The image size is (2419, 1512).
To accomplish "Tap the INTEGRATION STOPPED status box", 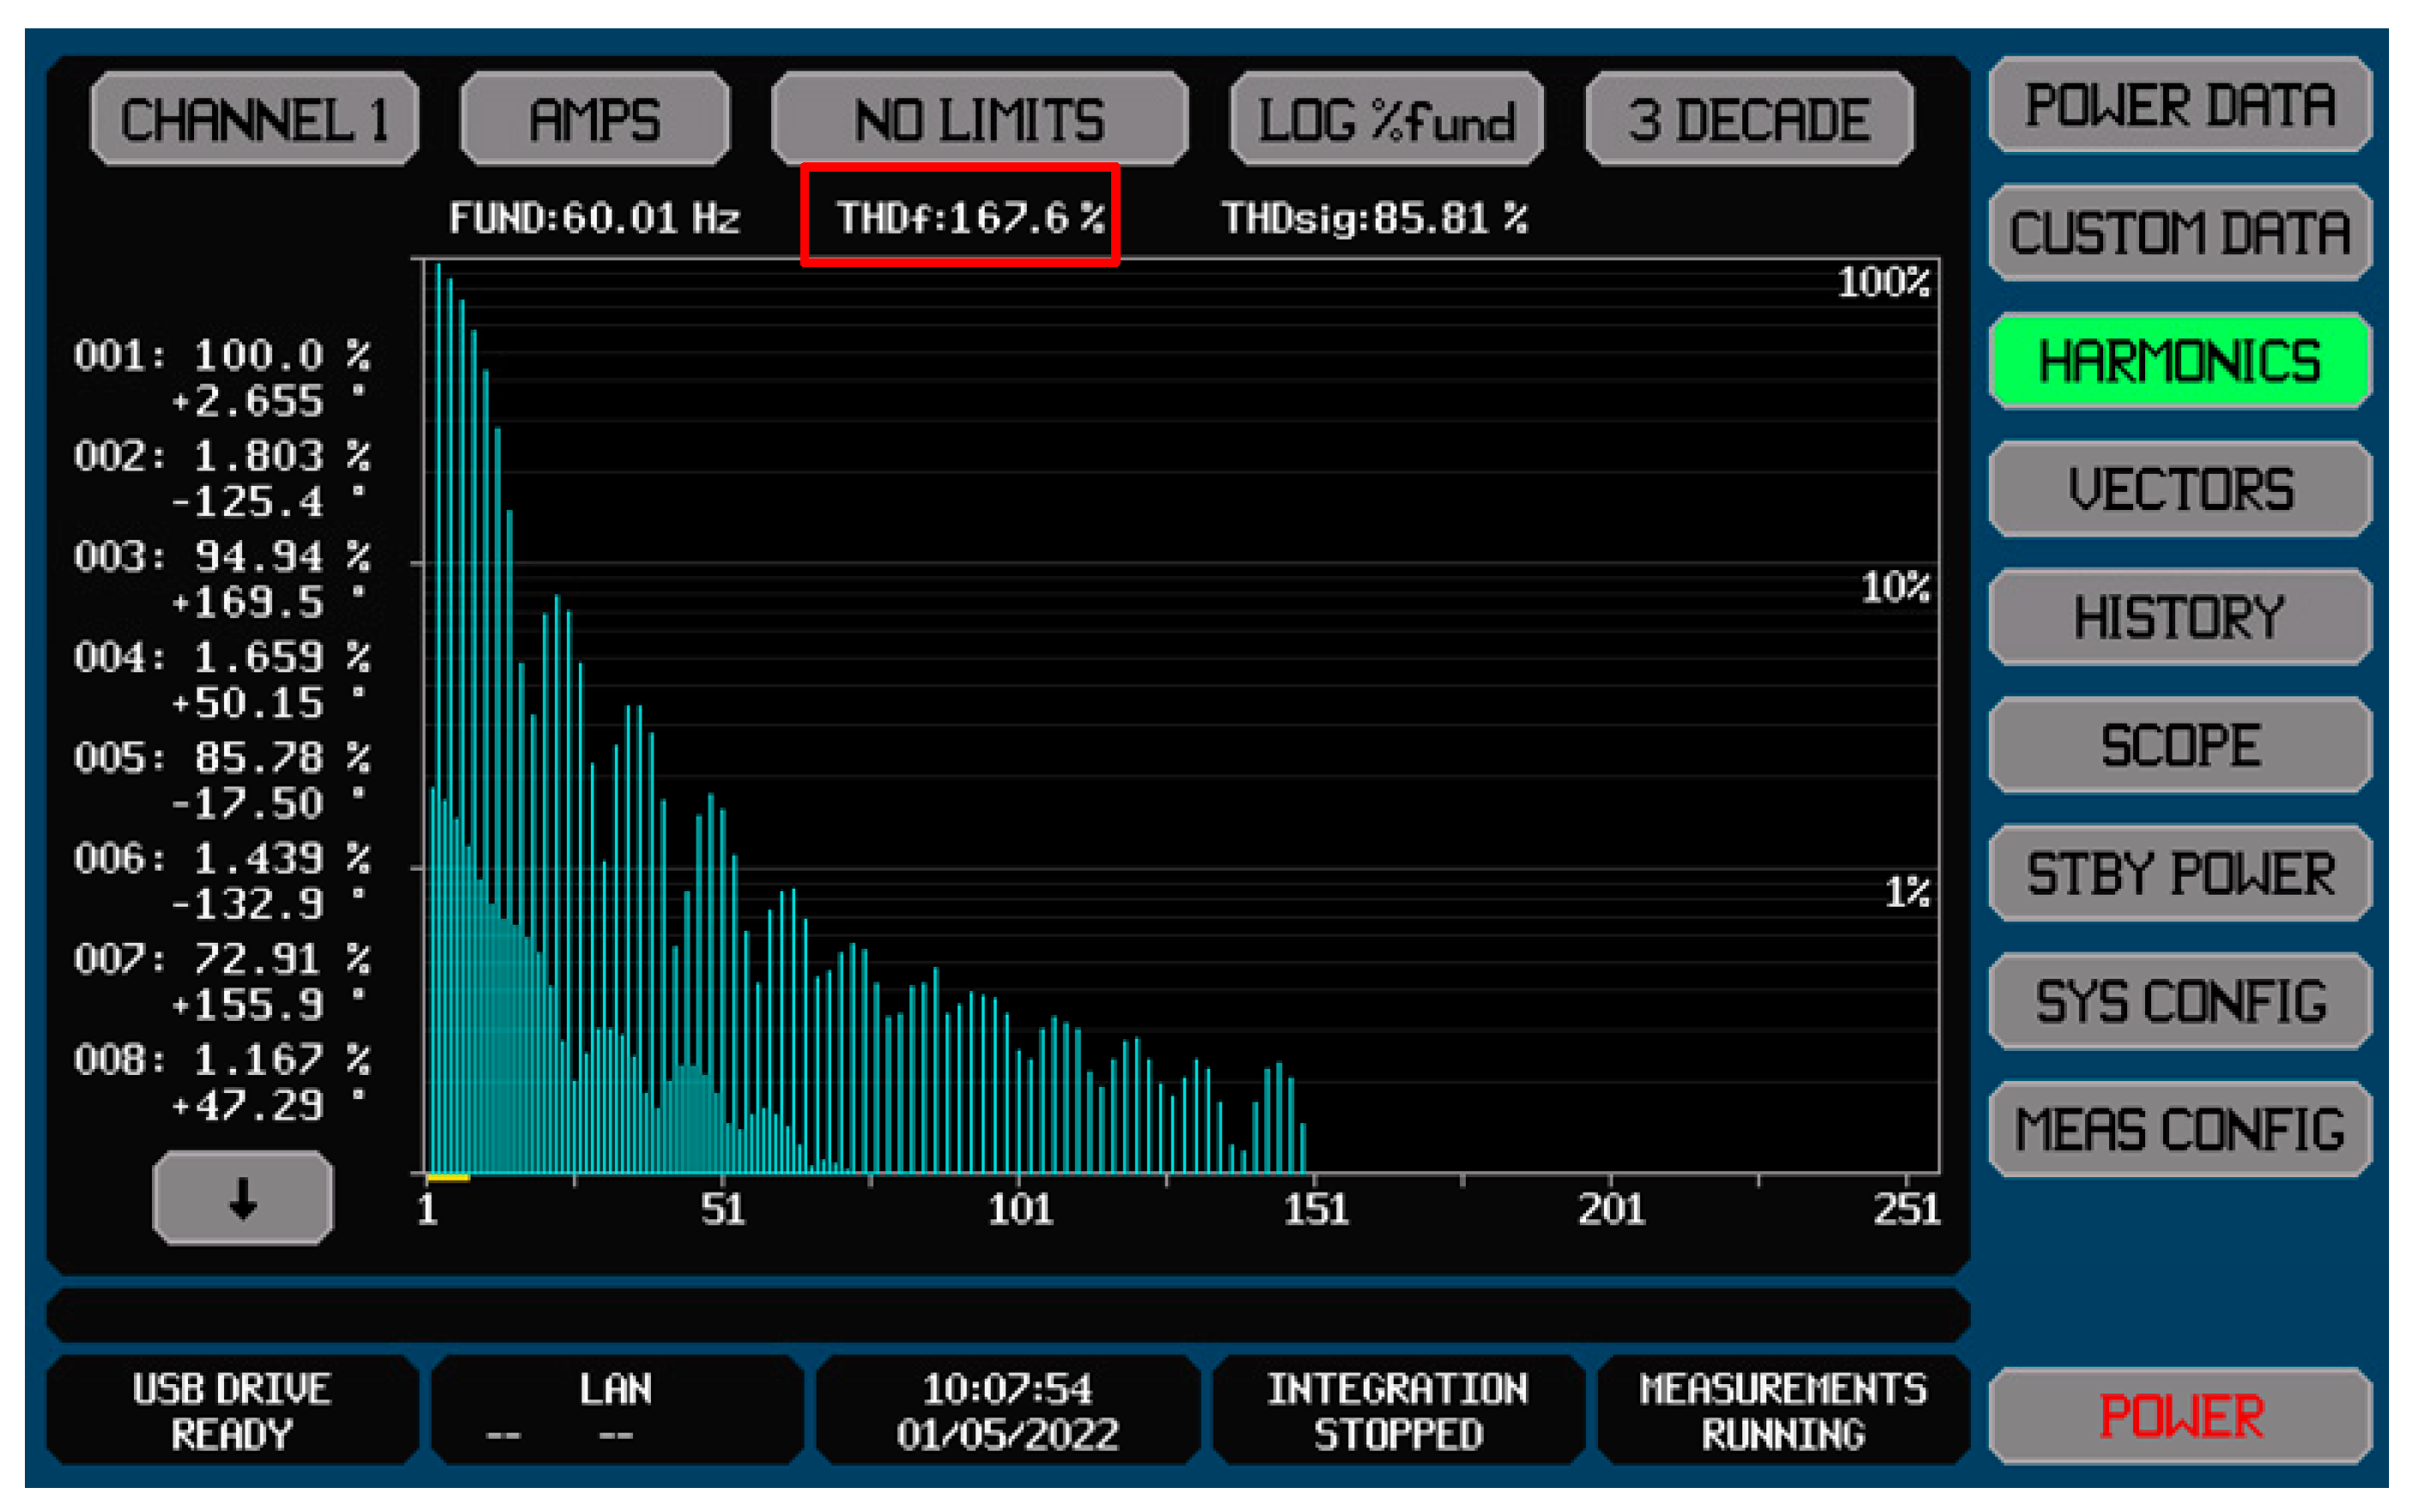I will [1397, 1411].
